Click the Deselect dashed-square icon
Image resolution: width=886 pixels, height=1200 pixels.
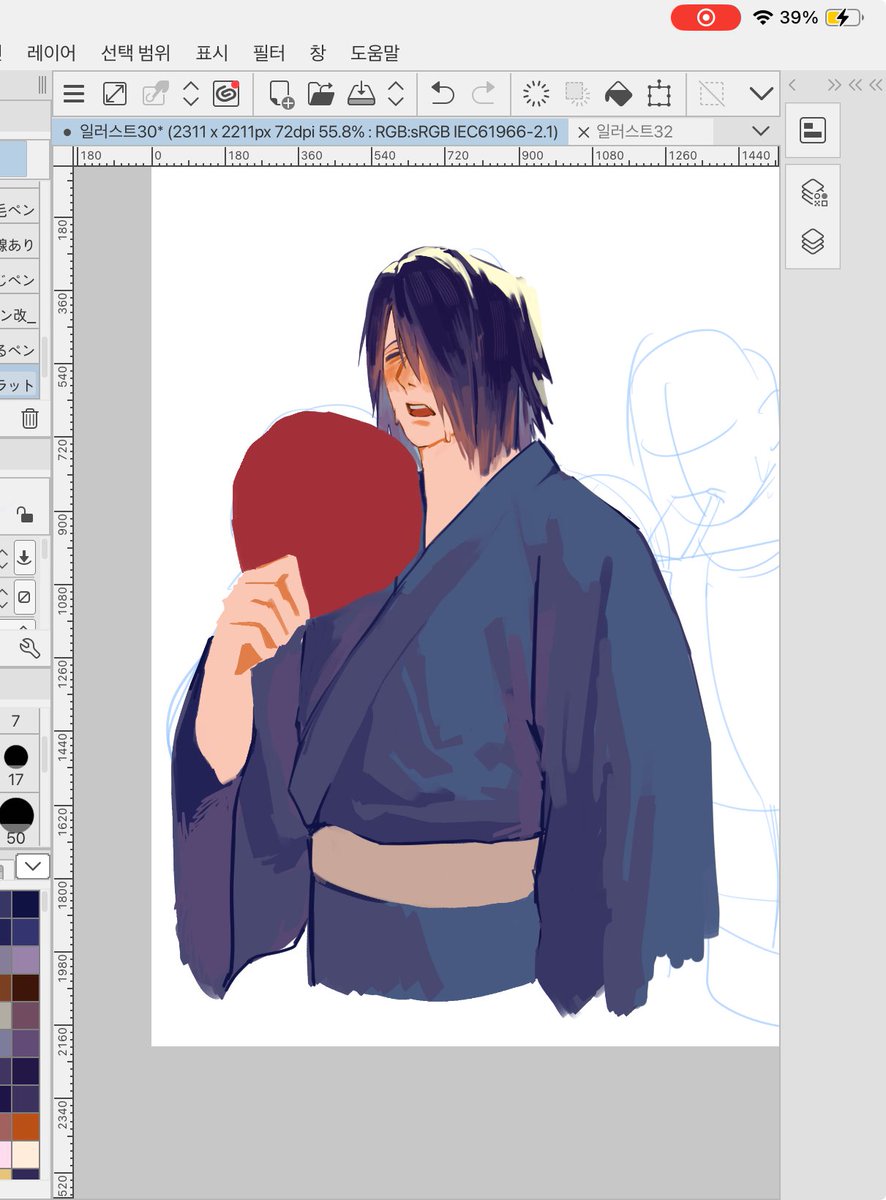[x=712, y=94]
